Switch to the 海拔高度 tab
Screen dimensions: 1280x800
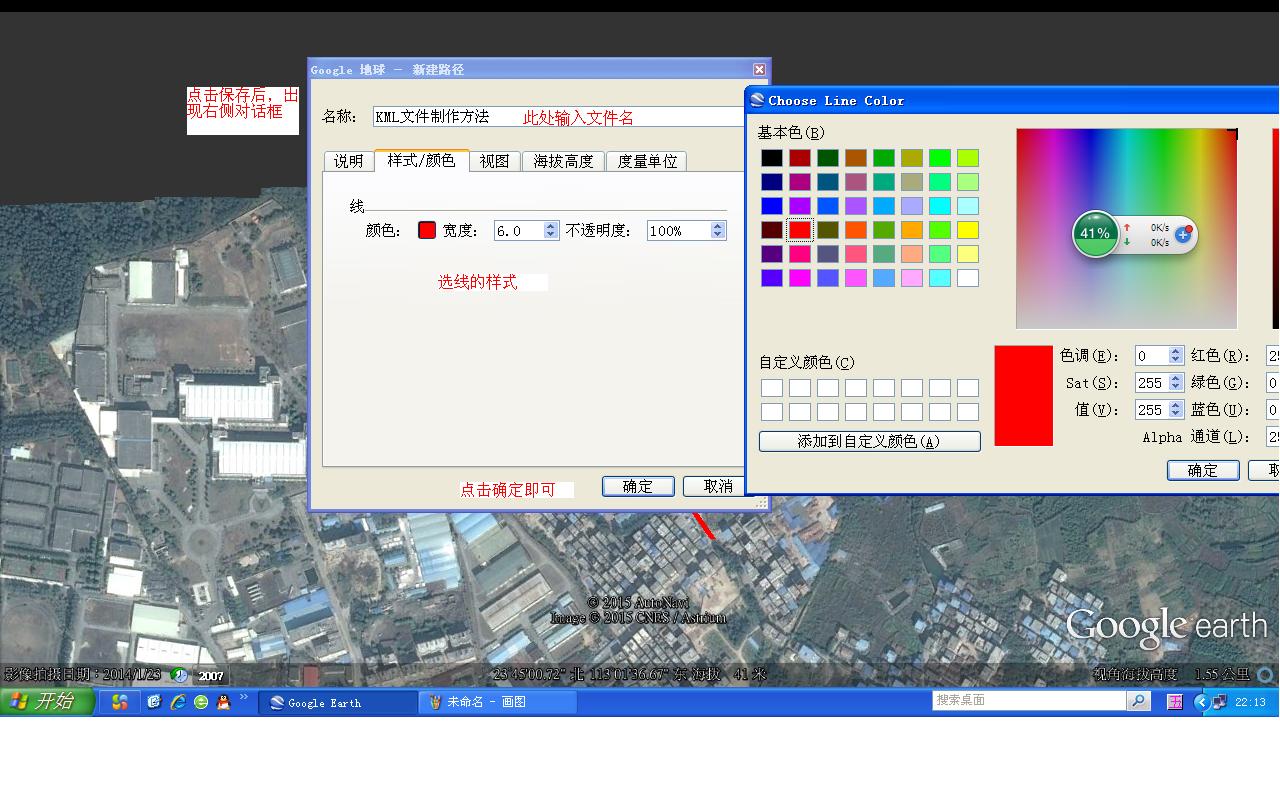coord(563,161)
